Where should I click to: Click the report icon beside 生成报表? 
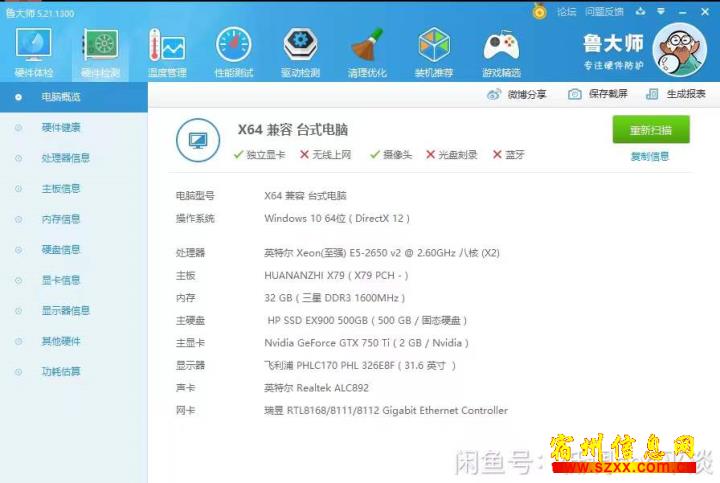coord(652,94)
